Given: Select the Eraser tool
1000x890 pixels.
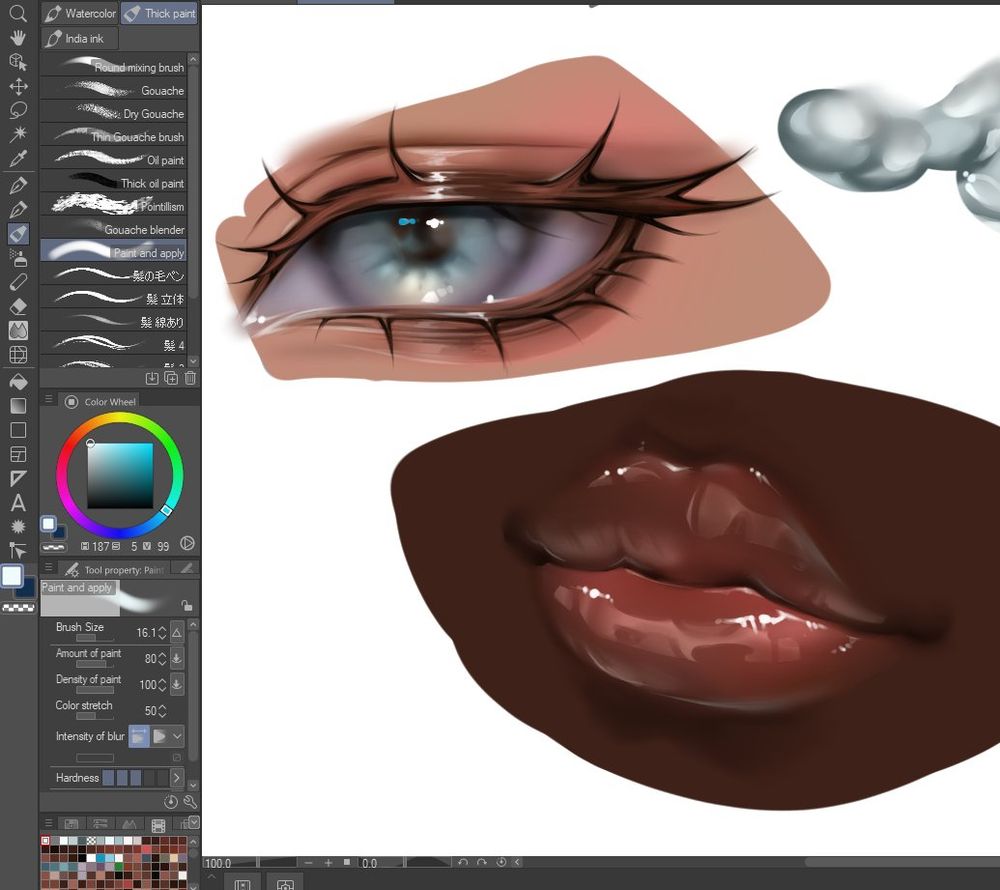Looking at the screenshot, I should [x=18, y=306].
